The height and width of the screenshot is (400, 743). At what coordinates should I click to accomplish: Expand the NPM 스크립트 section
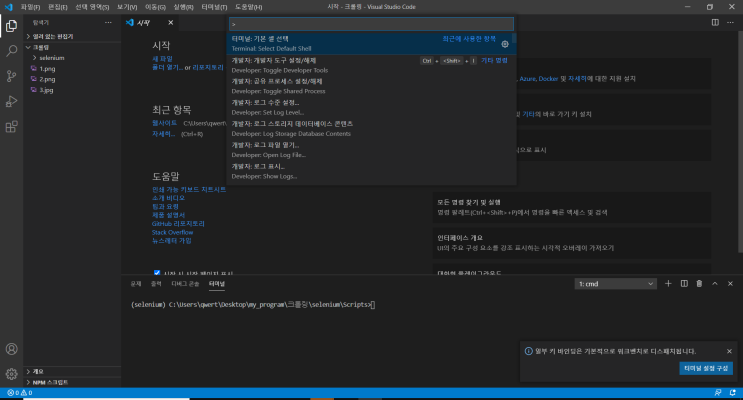pos(72,382)
